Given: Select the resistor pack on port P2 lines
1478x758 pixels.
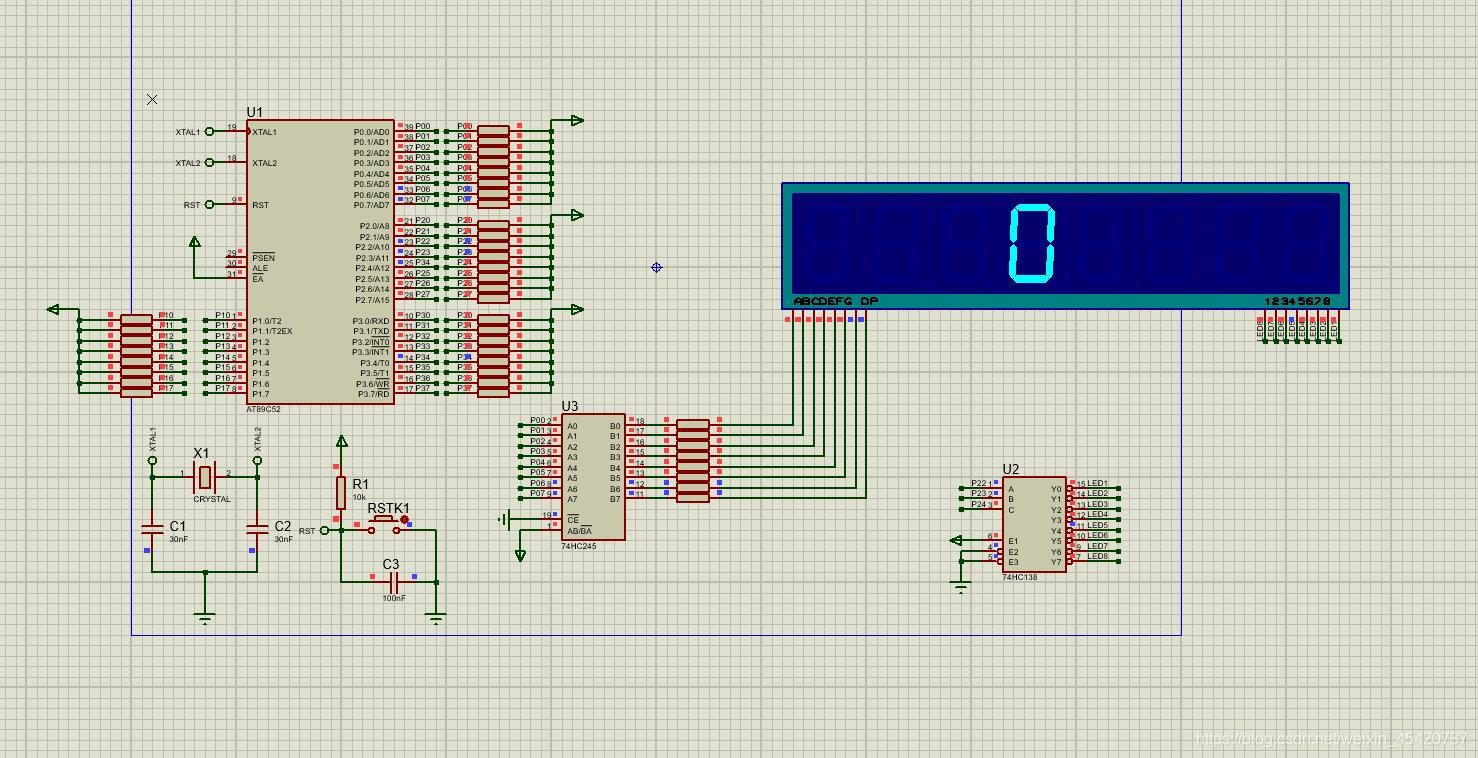Looking at the screenshot, I should [x=493, y=260].
